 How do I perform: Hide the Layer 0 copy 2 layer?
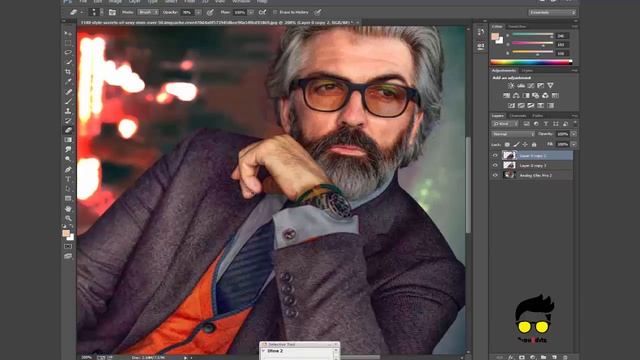tap(495, 156)
